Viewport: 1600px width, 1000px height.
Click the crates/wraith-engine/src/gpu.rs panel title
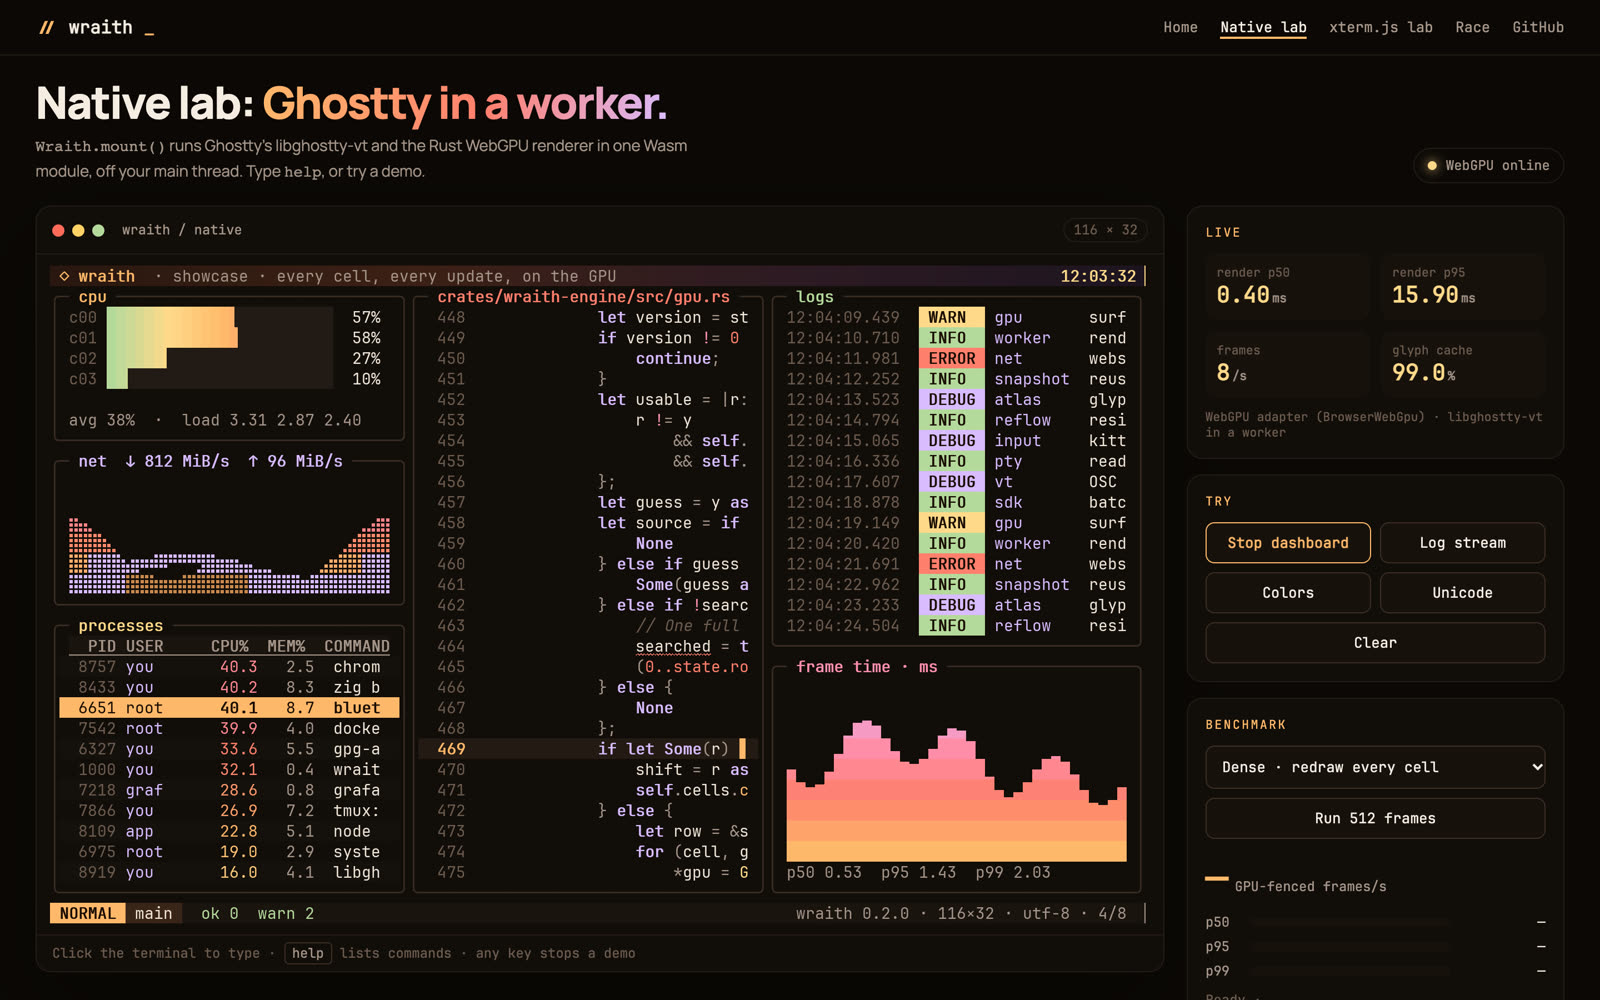coord(584,297)
